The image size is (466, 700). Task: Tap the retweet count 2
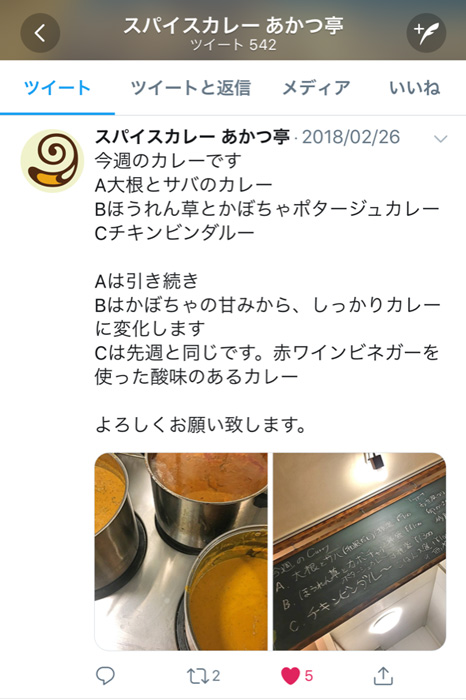click(216, 676)
